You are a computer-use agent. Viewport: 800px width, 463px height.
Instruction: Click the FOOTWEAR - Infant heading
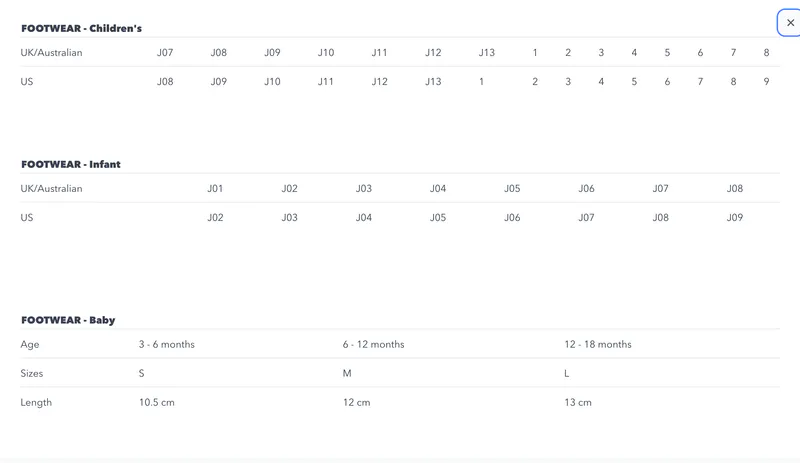pyautogui.click(x=71, y=164)
